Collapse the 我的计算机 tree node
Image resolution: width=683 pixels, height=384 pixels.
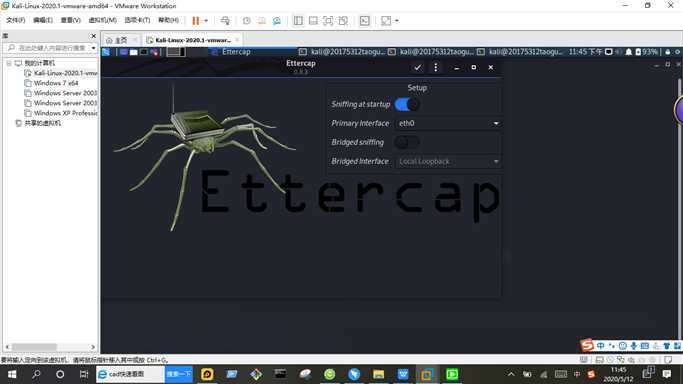[9, 63]
